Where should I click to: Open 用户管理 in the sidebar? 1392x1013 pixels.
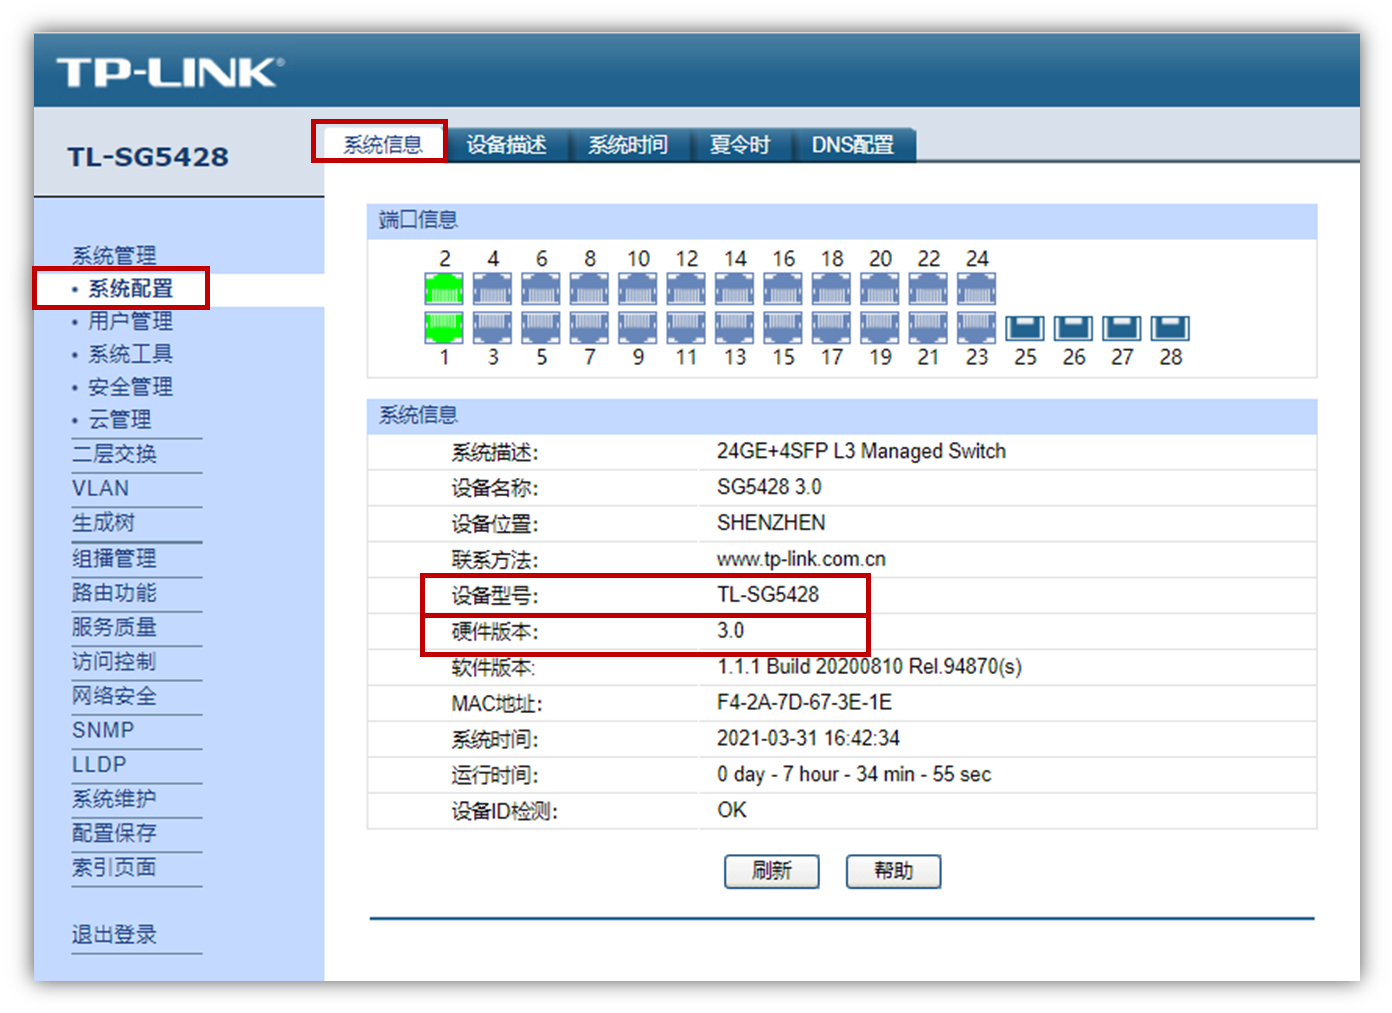(131, 321)
